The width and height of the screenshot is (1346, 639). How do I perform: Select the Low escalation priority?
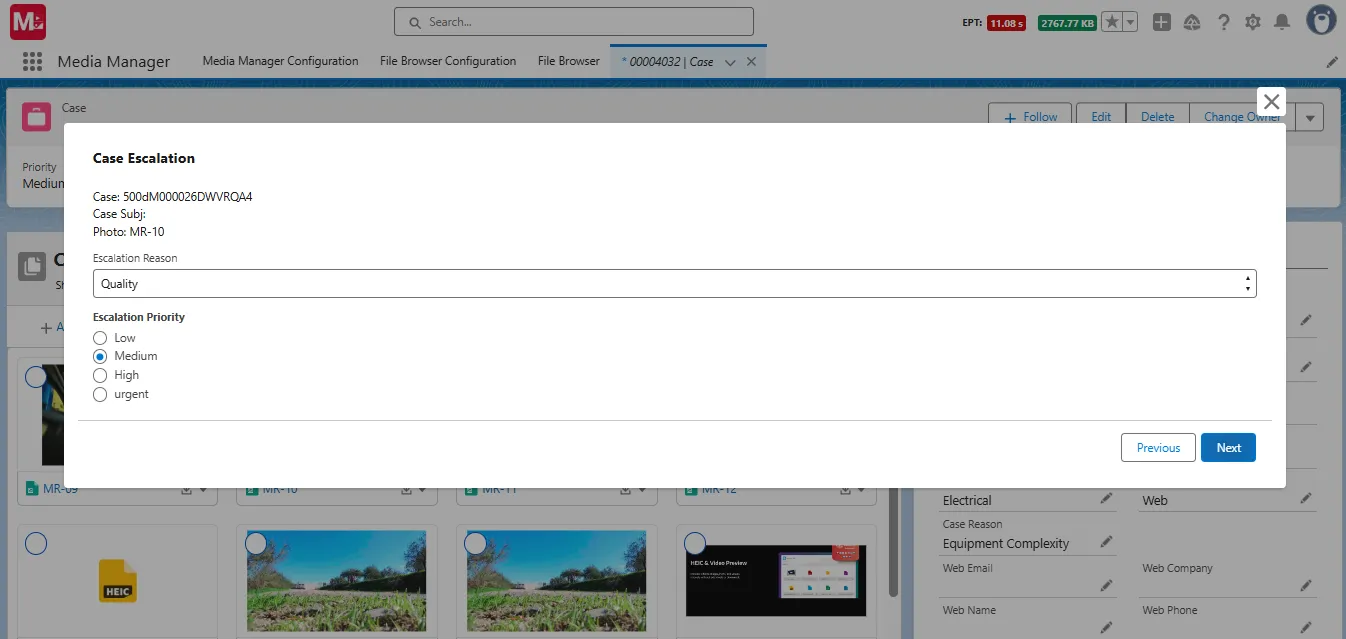(x=100, y=338)
